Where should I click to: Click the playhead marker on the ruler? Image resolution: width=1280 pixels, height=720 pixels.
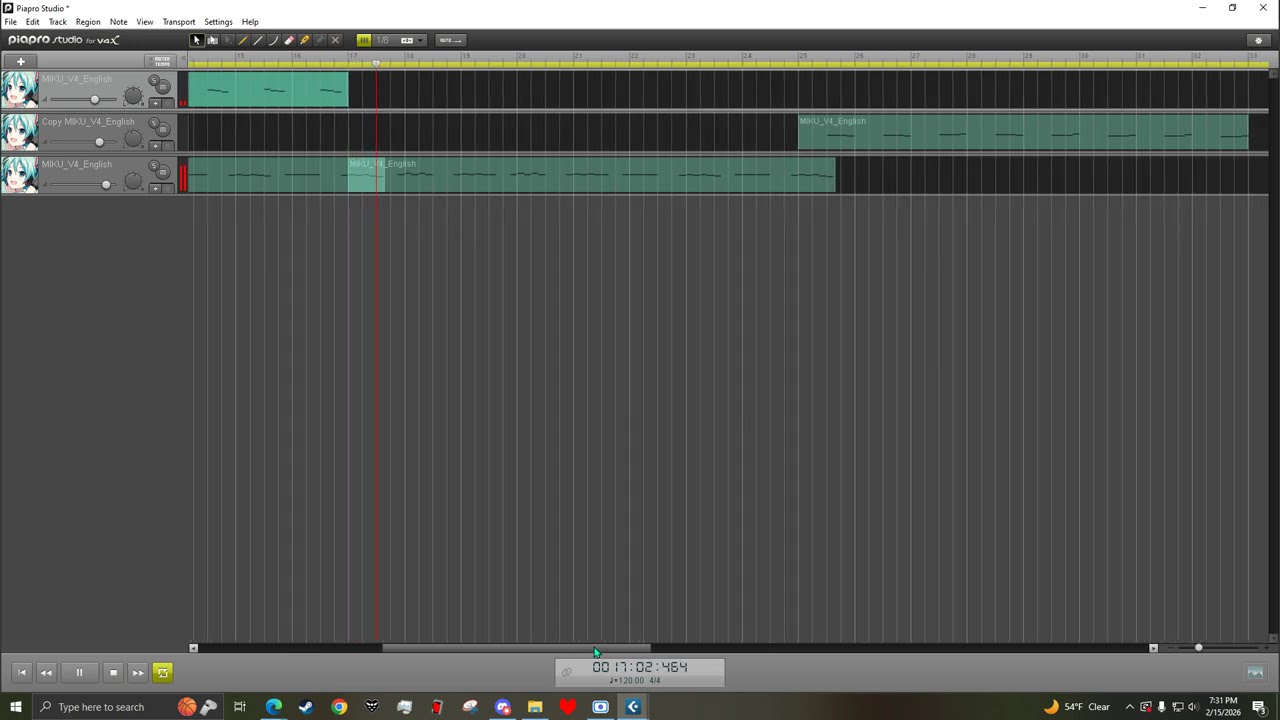point(376,63)
